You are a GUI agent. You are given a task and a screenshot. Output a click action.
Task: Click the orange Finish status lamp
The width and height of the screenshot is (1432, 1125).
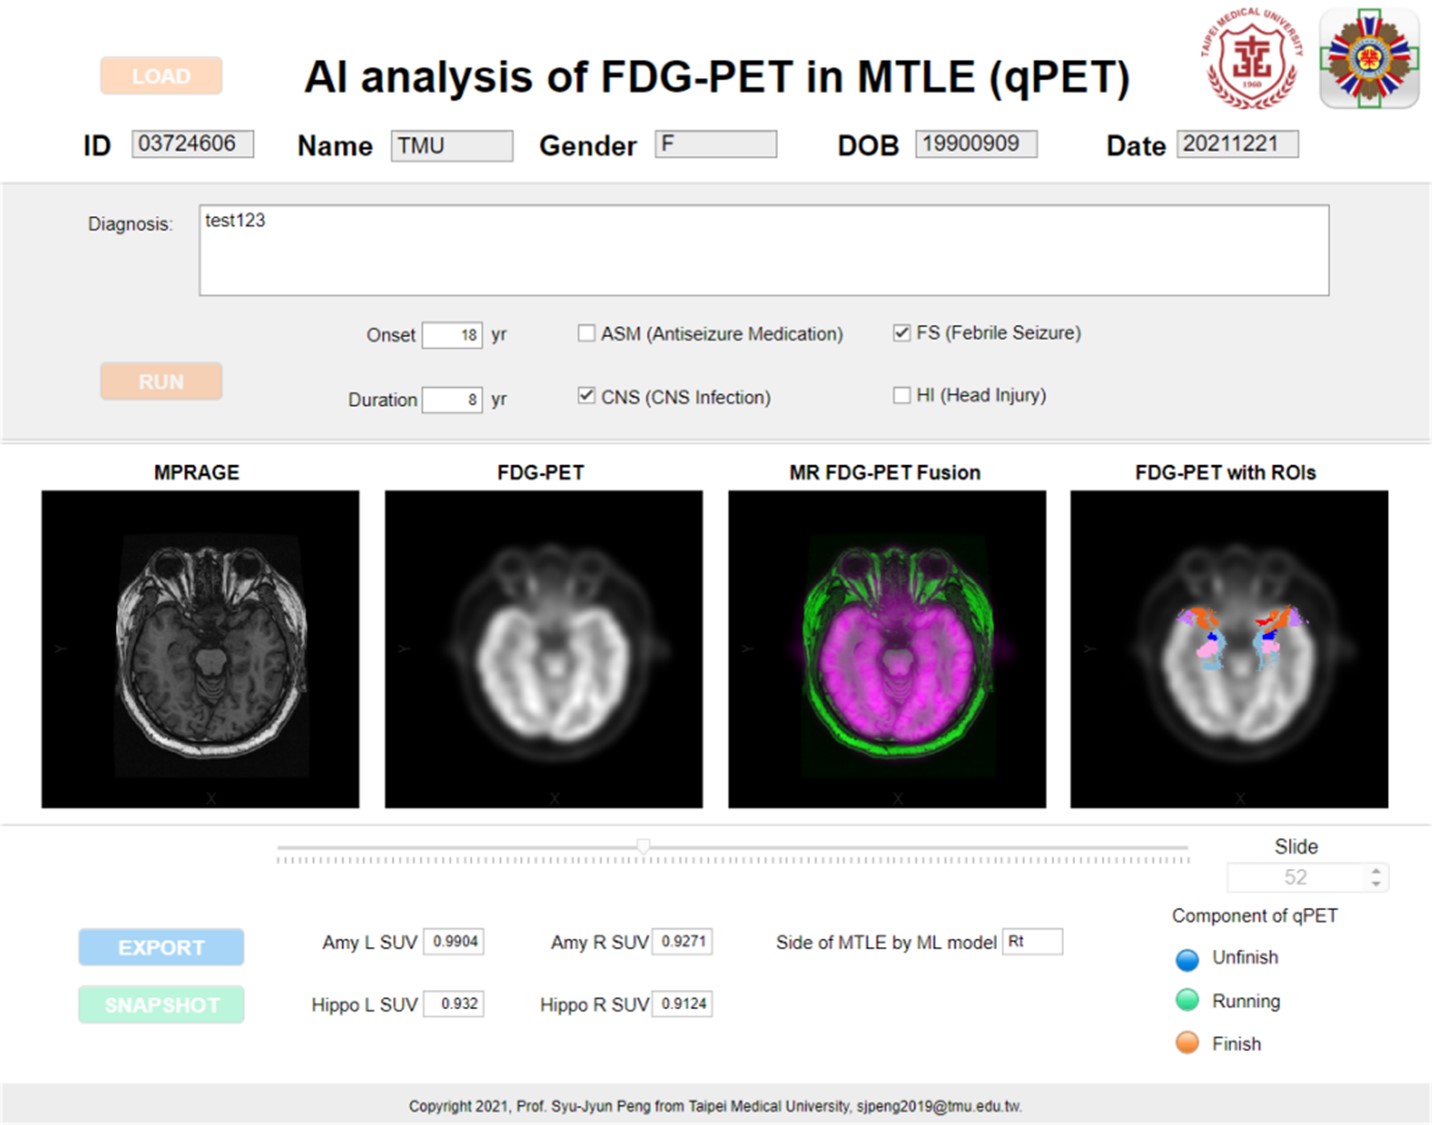click(x=1187, y=1043)
